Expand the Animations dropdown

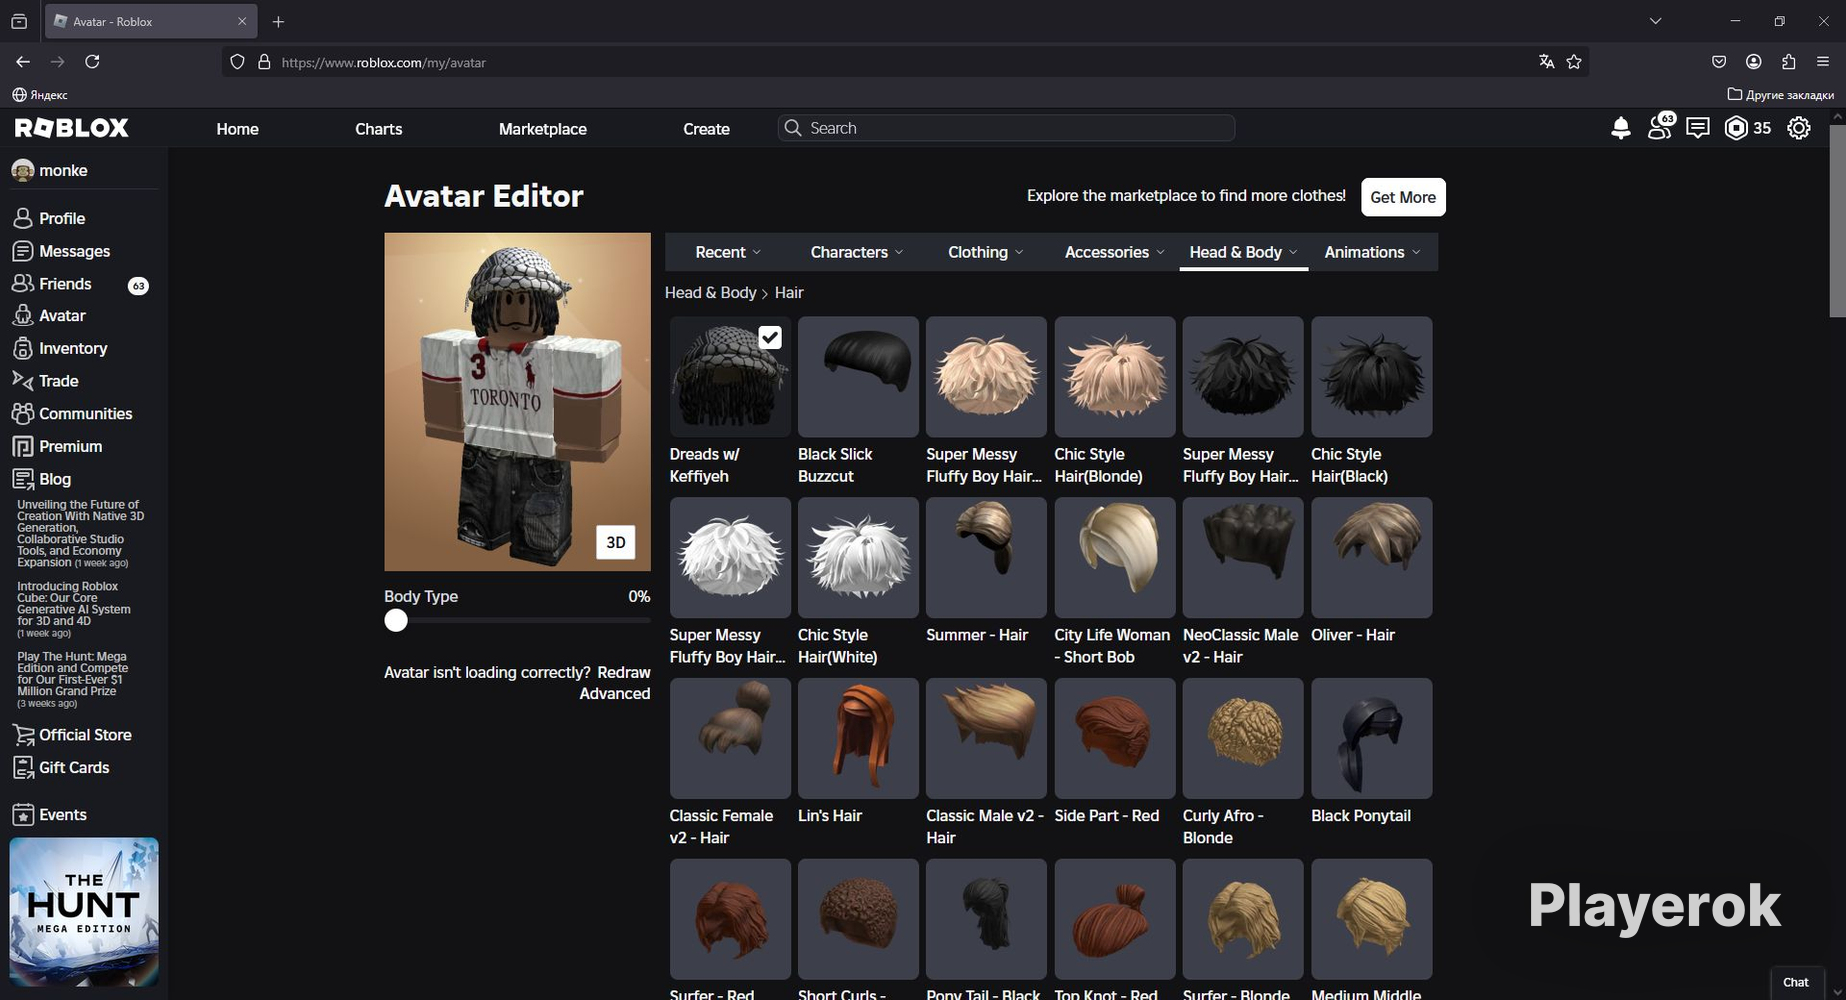click(1373, 252)
